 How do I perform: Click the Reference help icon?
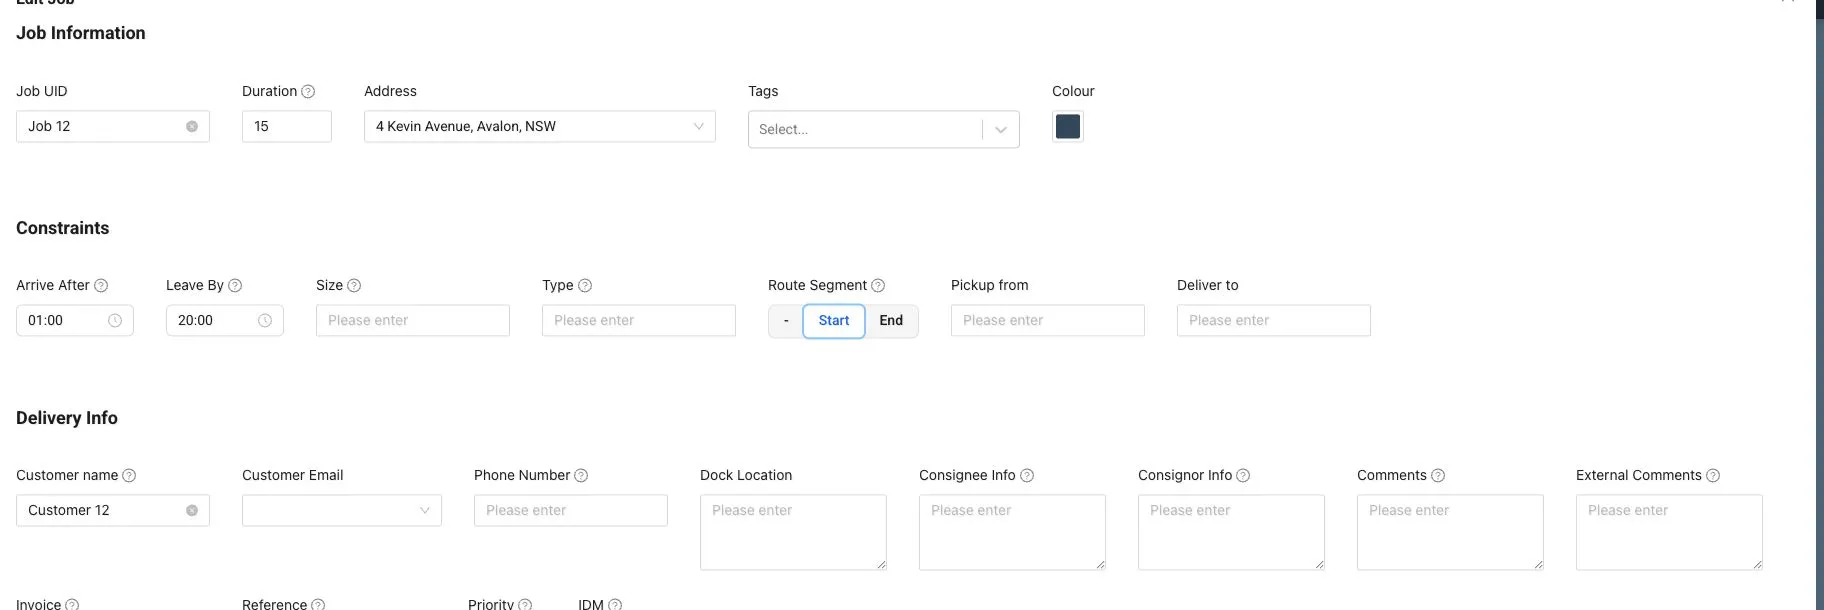click(318, 604)
